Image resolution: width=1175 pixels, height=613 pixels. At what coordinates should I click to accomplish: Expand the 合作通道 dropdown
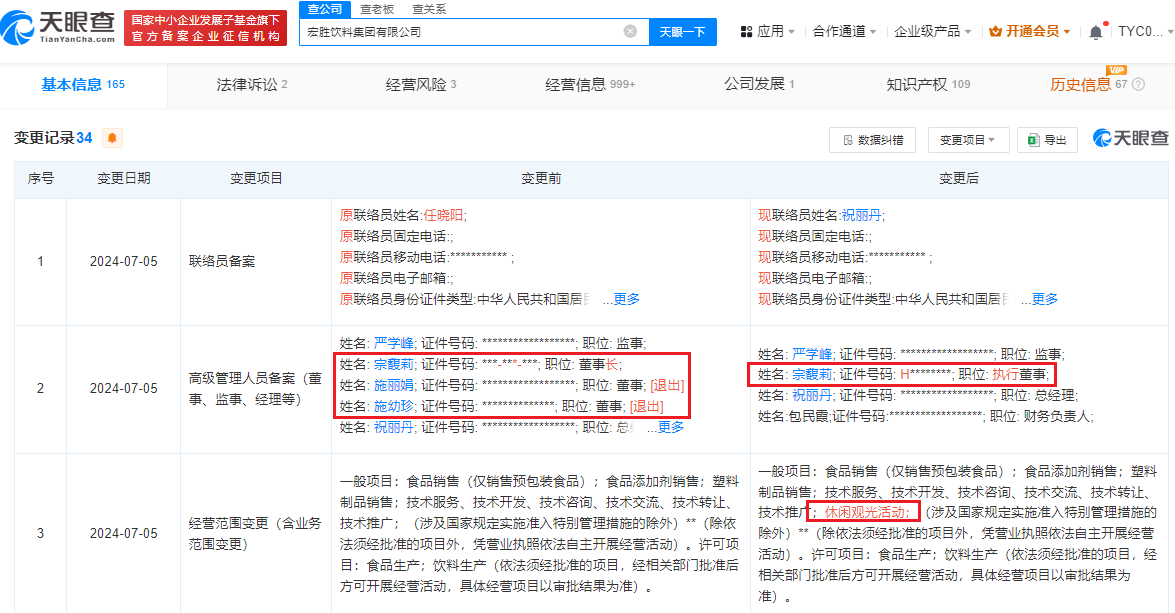[844, 31]
